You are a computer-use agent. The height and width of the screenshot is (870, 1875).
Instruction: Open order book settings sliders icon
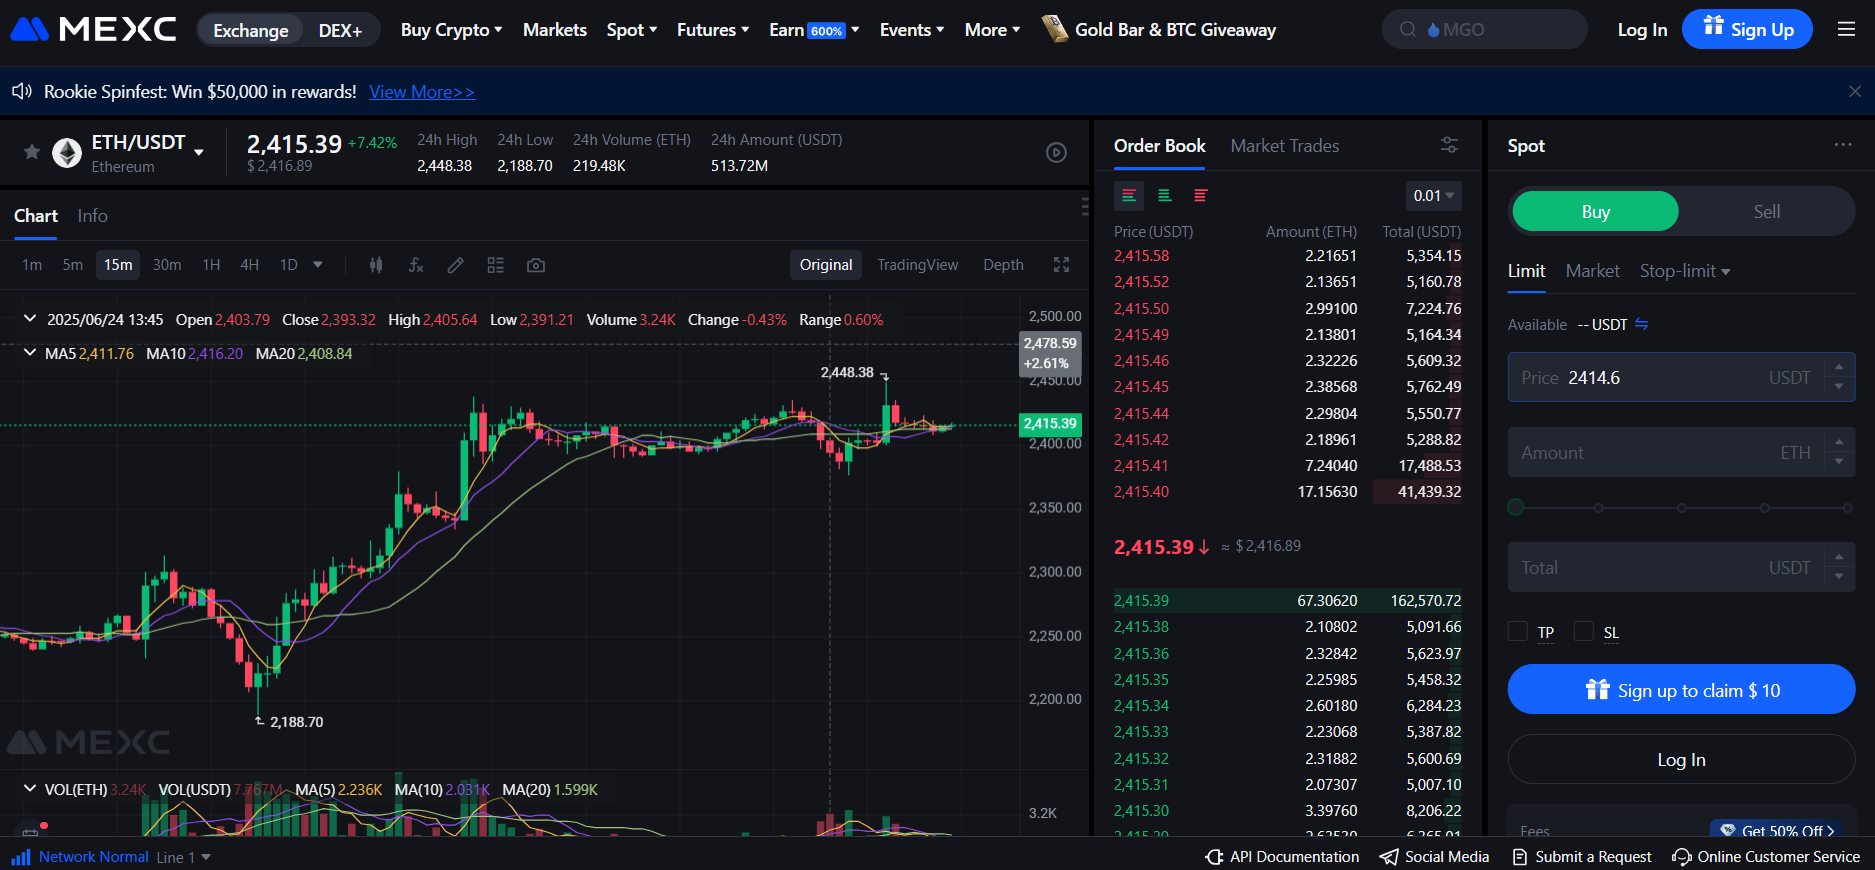coord(1449,145)
